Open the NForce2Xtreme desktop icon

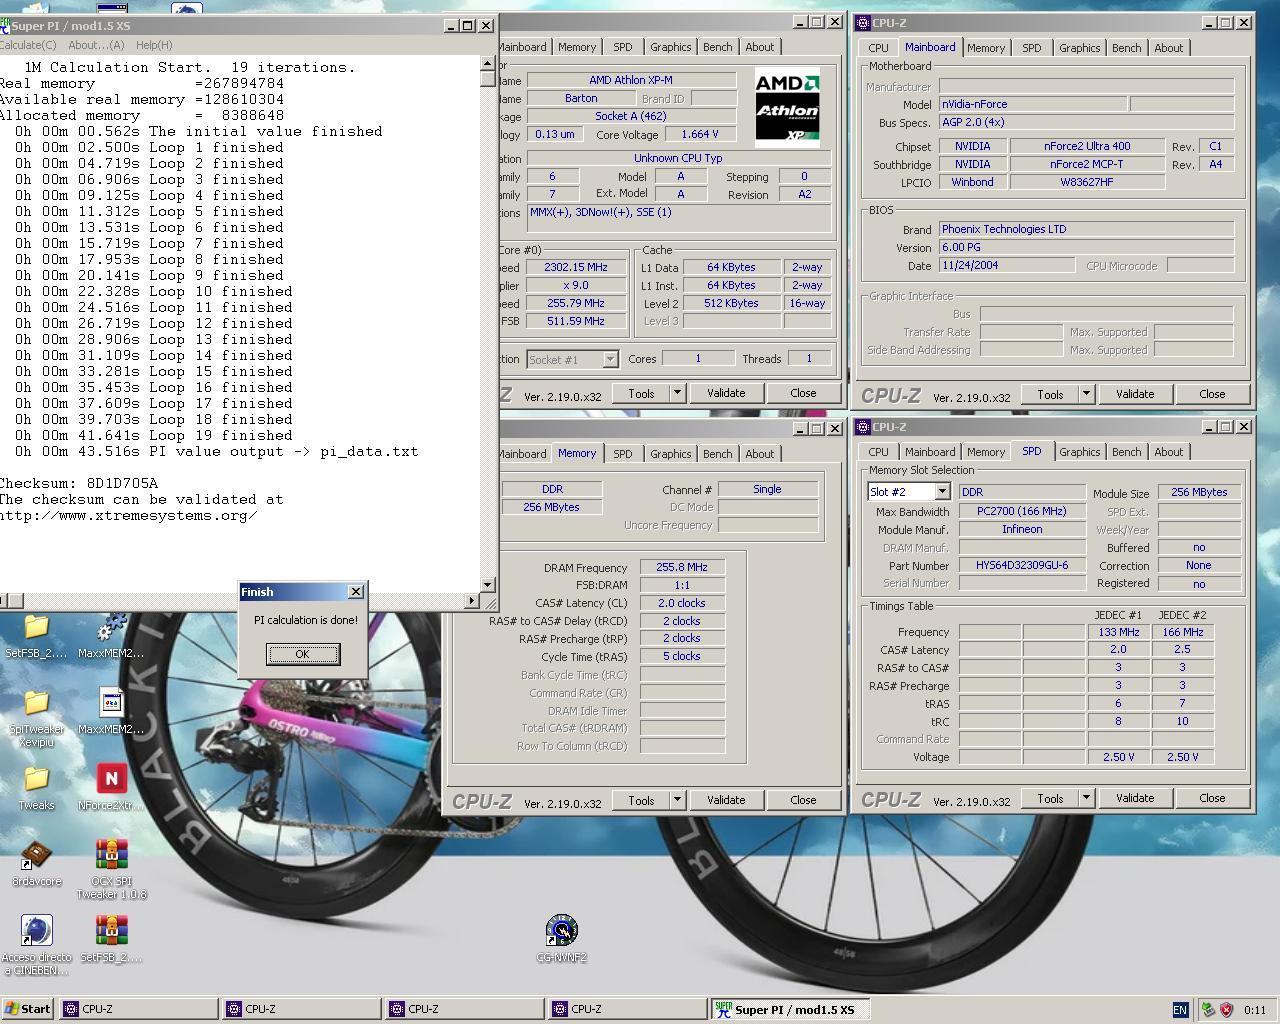tap(111, 778)
